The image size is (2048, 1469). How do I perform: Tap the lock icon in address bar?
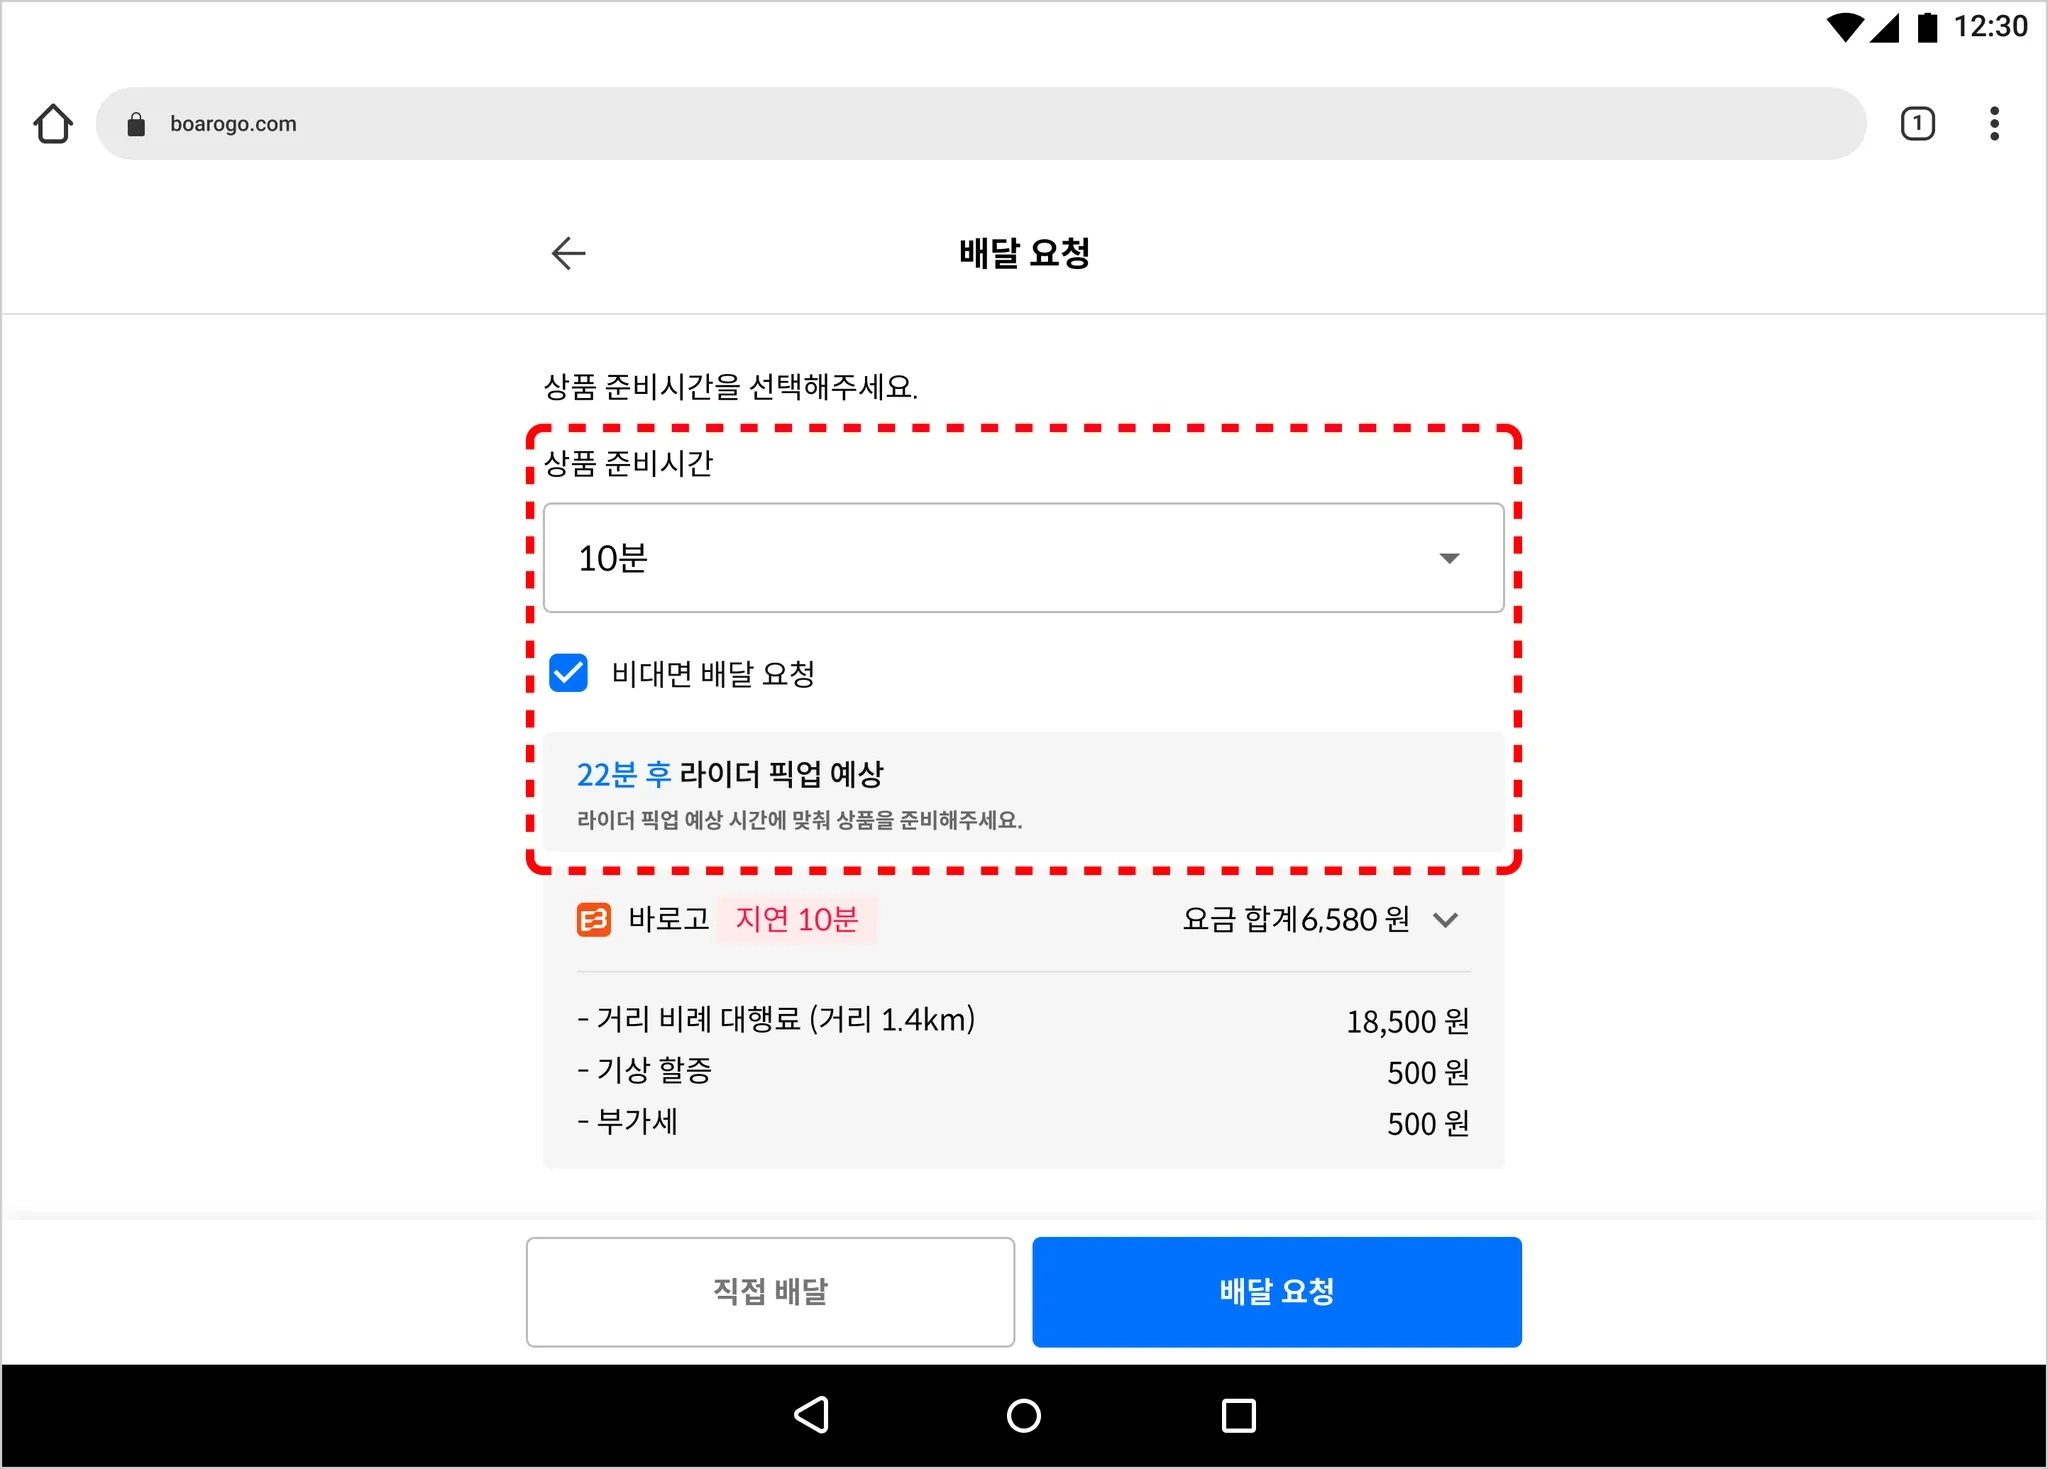pos(137,124)
